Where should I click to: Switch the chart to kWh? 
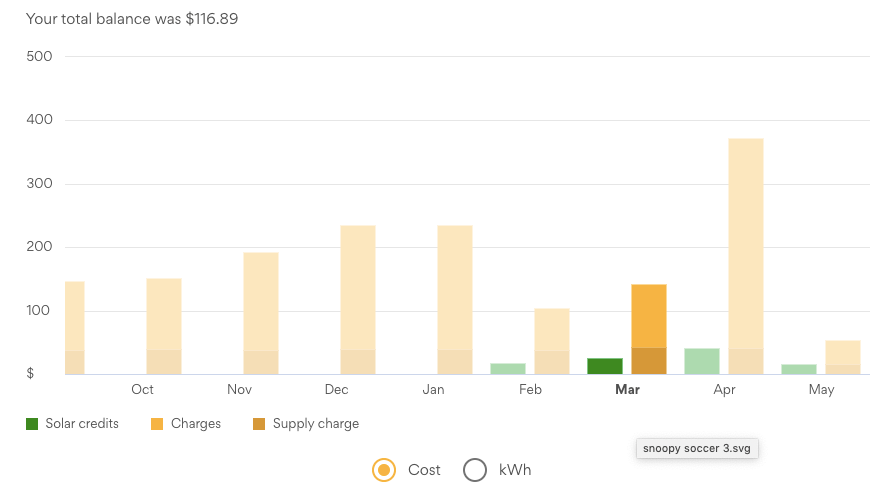pyautogui.click(x=475, y=470)
